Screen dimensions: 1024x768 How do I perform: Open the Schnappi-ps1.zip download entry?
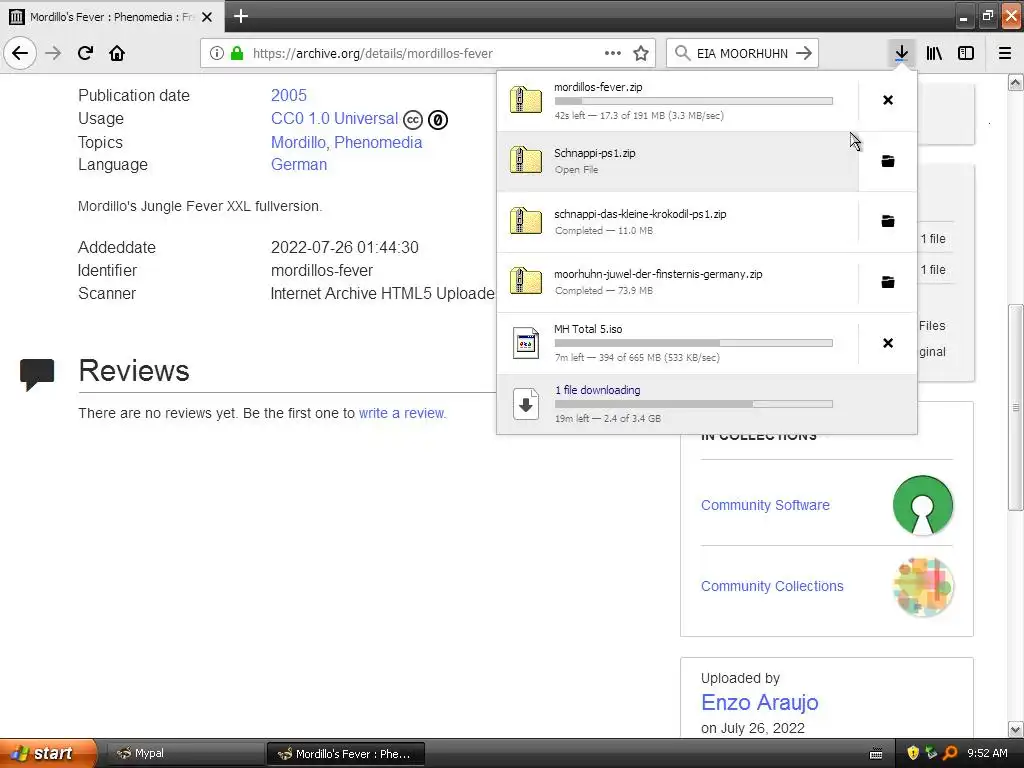tap(677, 161)
